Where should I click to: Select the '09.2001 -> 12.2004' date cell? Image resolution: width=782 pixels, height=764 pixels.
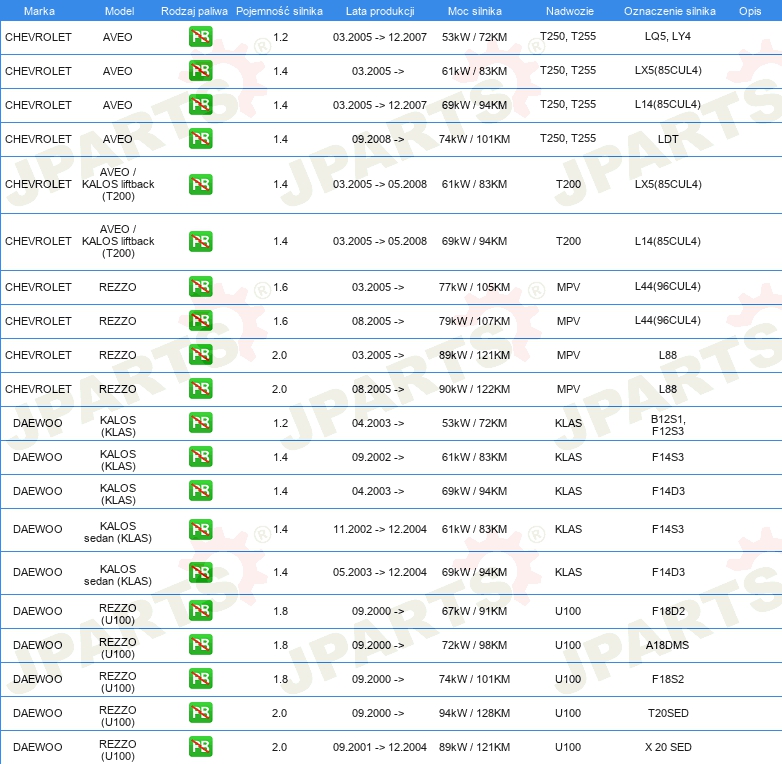[x=380, y=747]
